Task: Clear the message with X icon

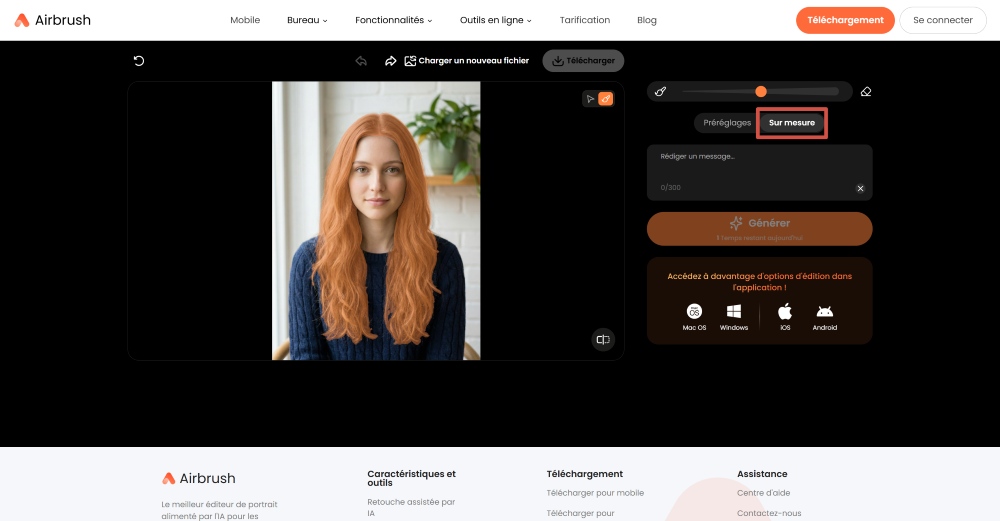Action: [860, 188]
